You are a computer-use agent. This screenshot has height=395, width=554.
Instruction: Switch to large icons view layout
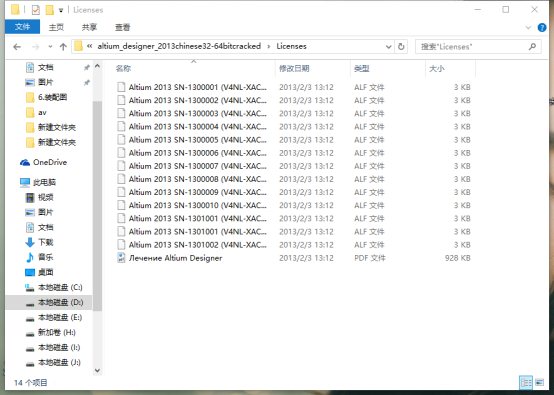[x=540, y=382]
